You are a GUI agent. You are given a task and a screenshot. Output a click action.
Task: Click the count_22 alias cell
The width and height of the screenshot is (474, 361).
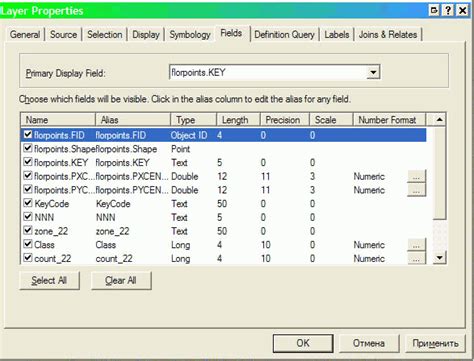point(114,258)
